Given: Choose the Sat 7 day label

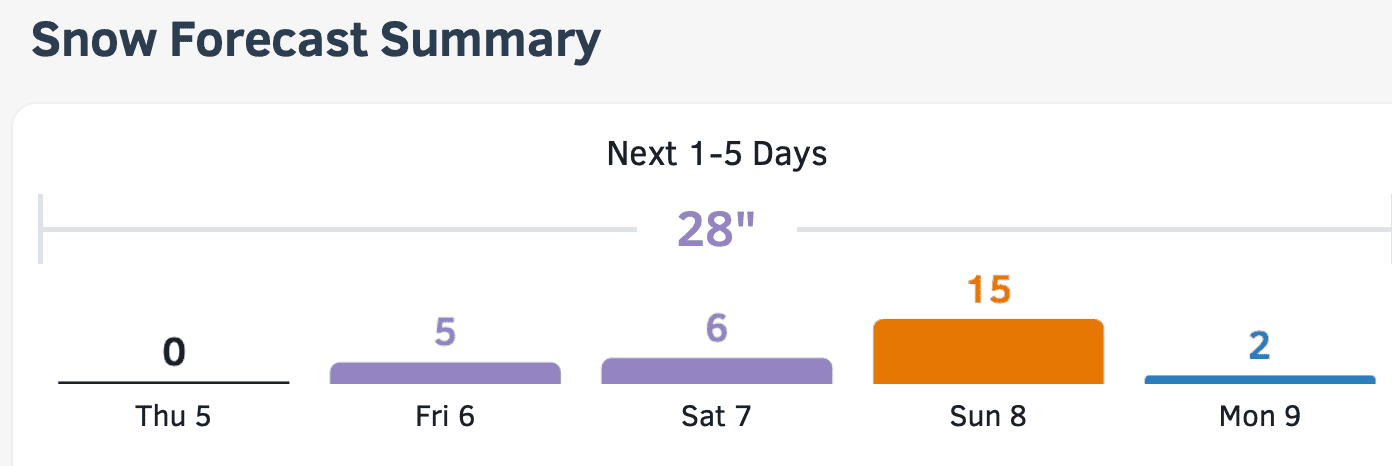Looking at the screenshot, I should coord(716,416).
